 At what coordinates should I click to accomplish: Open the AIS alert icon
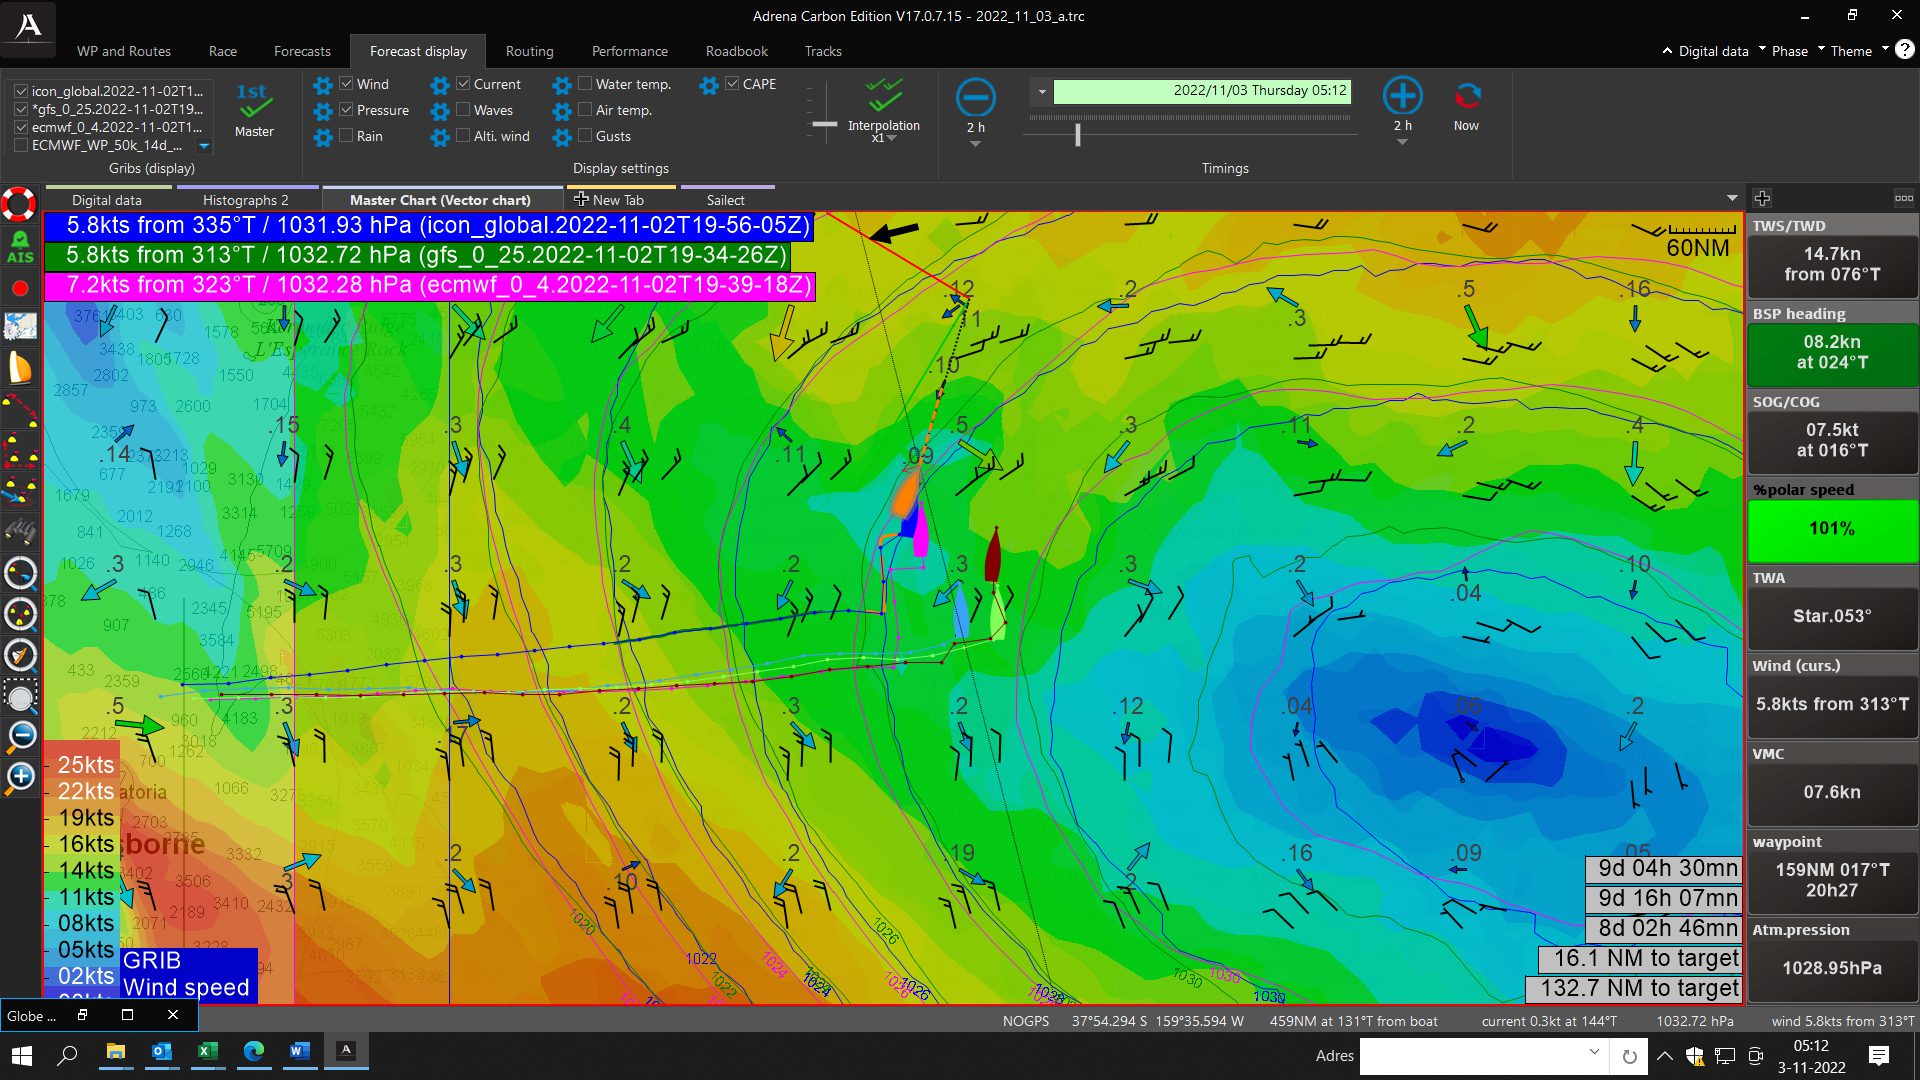[19, 247]
